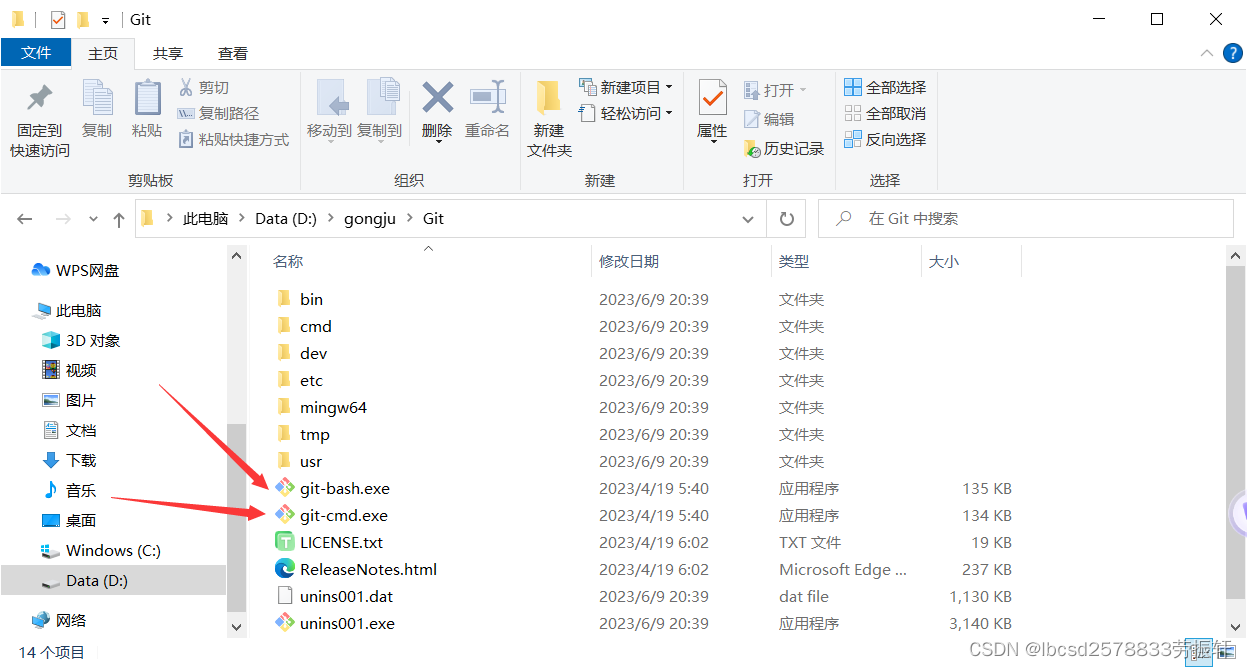1247x668 pixels.
Task: Select the git-cmd.exe application icon
Action: coord(285,516)
